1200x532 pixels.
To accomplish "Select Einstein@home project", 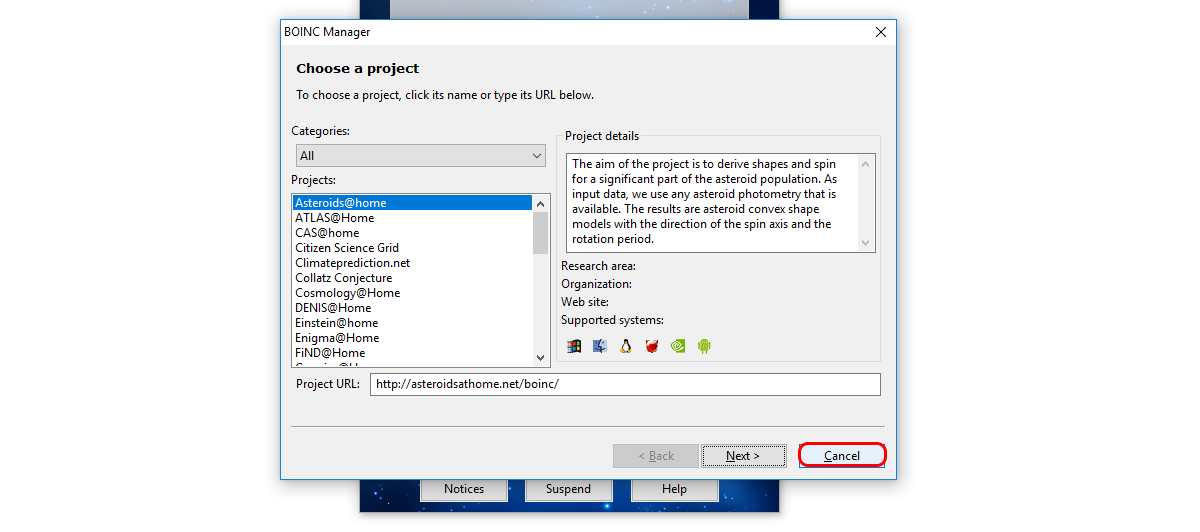I will point(413,323).
